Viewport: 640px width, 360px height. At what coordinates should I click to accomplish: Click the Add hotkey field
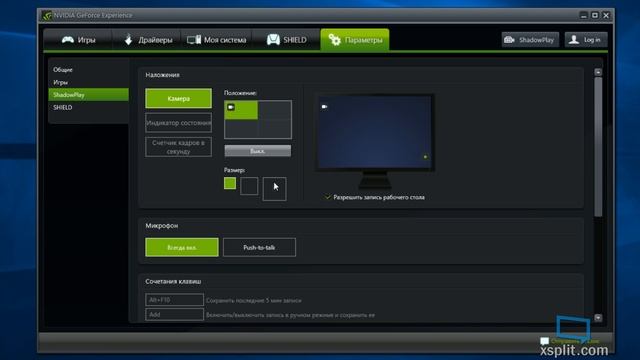click(174, 314)
